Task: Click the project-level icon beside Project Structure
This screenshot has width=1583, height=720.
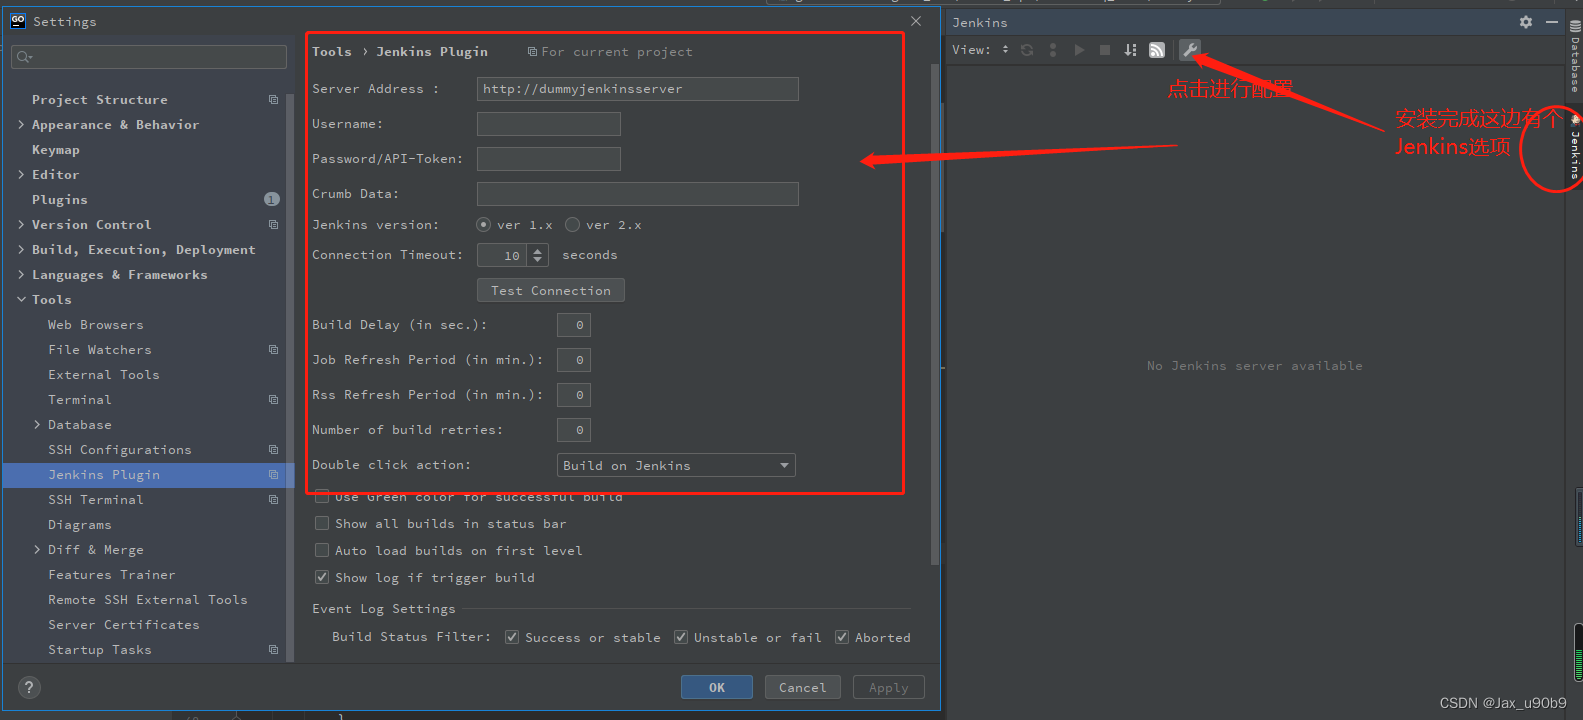Action: [273, 100]
